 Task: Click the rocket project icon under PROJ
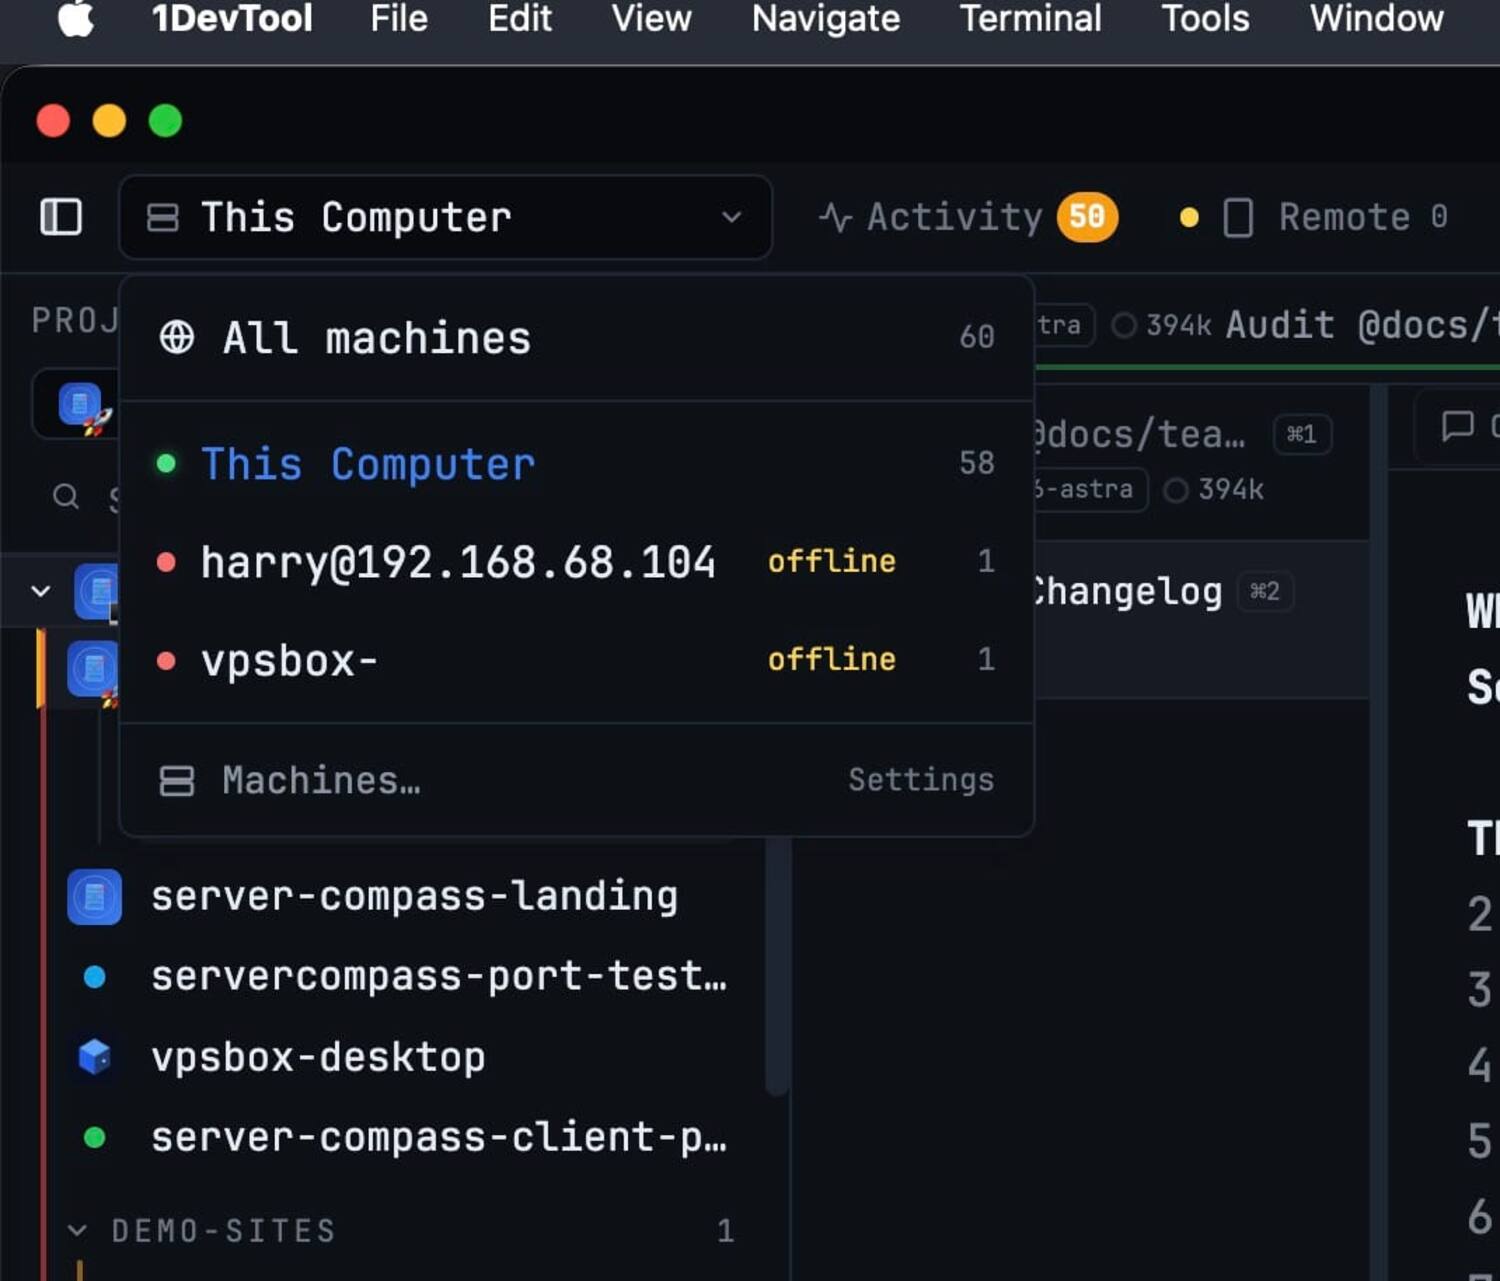85,408
